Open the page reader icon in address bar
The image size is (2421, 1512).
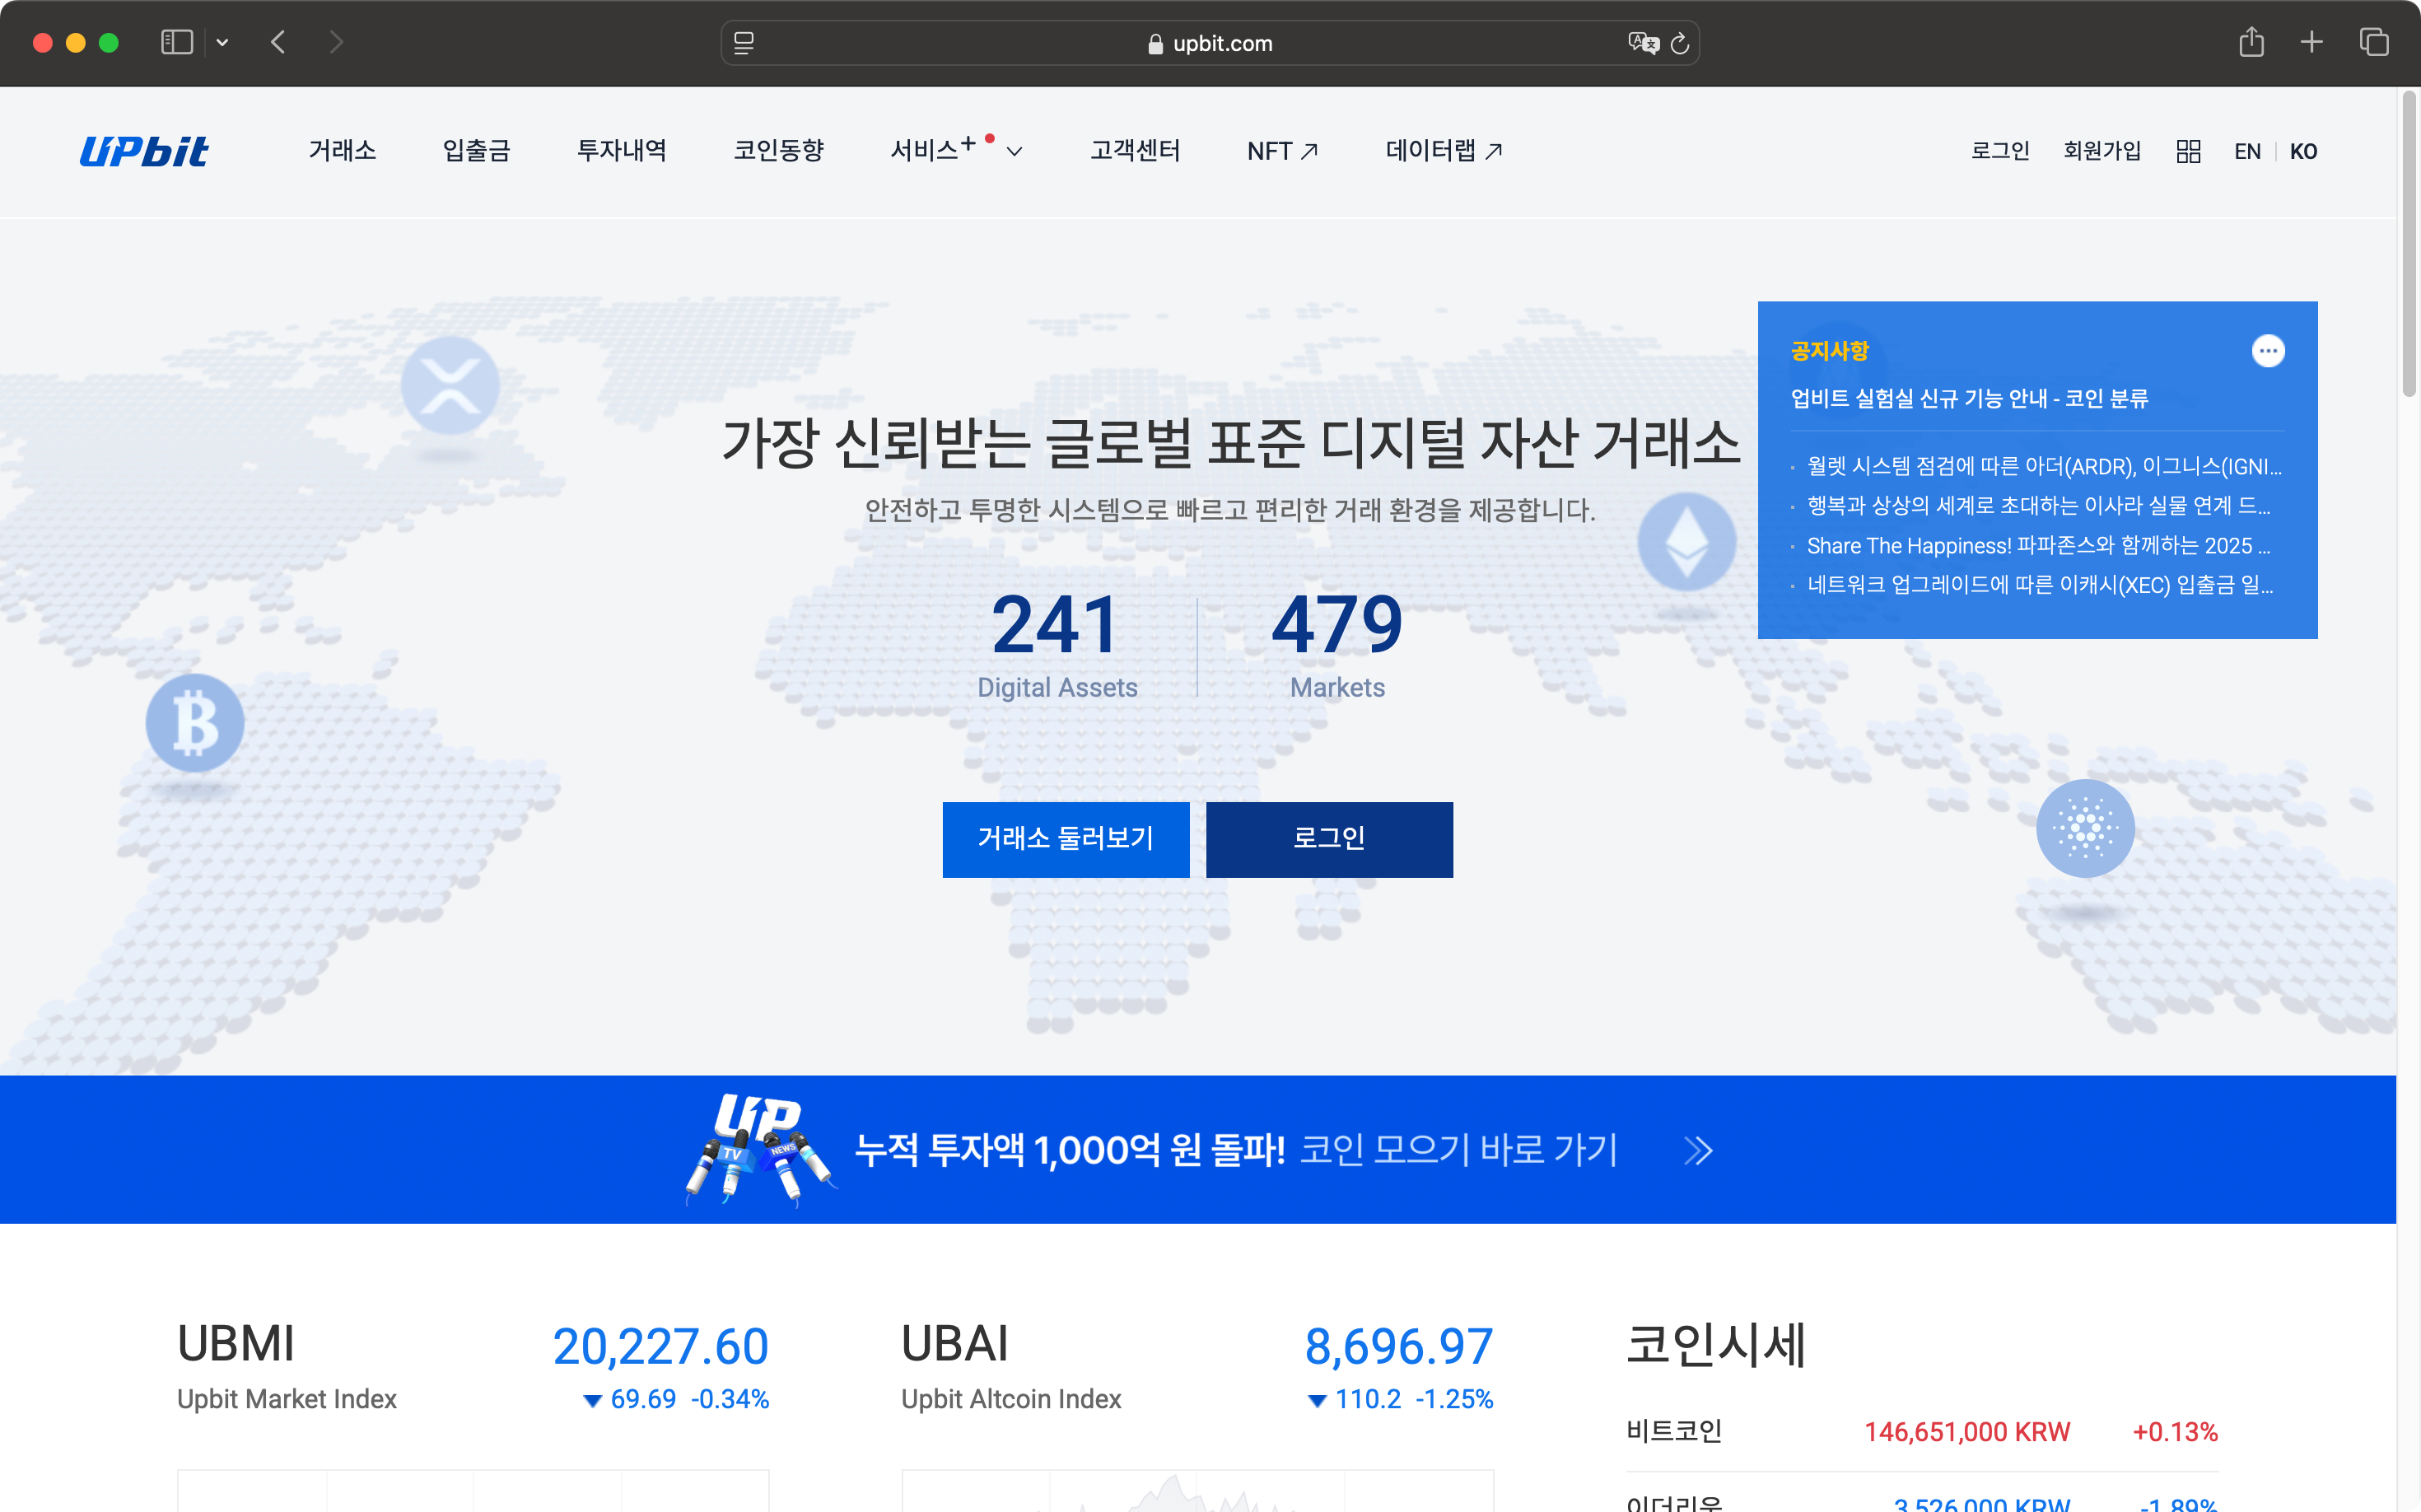[x=744, y=43]
